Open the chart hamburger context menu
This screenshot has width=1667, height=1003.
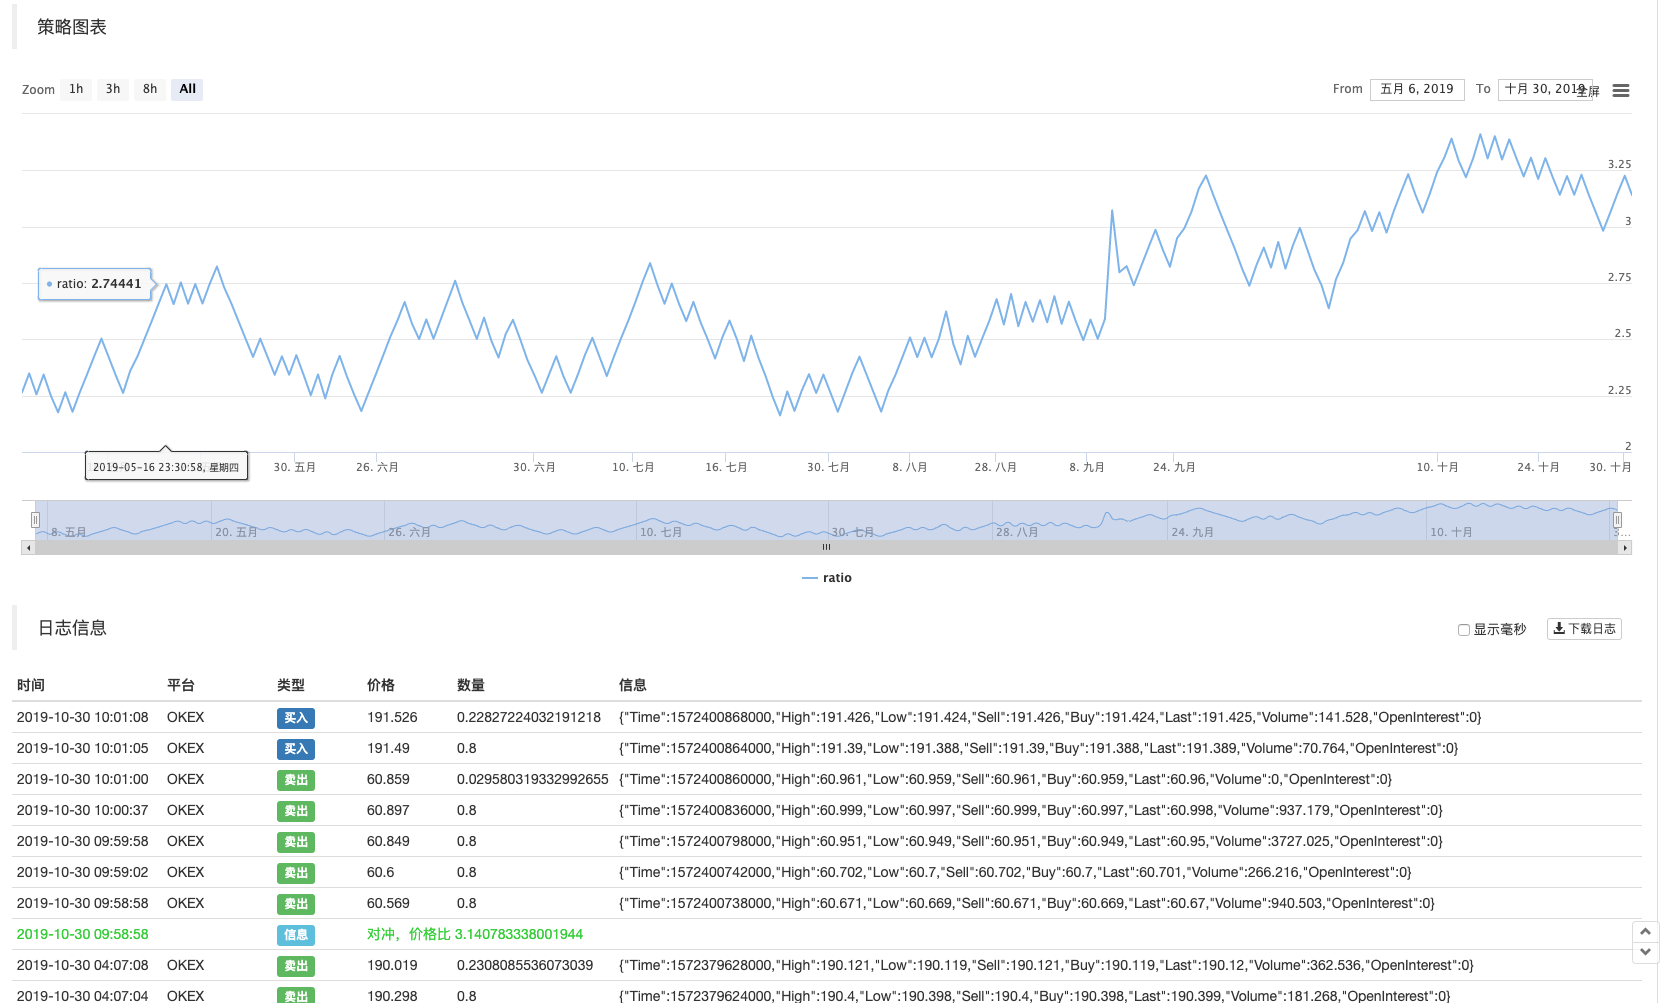[1621, 90]
